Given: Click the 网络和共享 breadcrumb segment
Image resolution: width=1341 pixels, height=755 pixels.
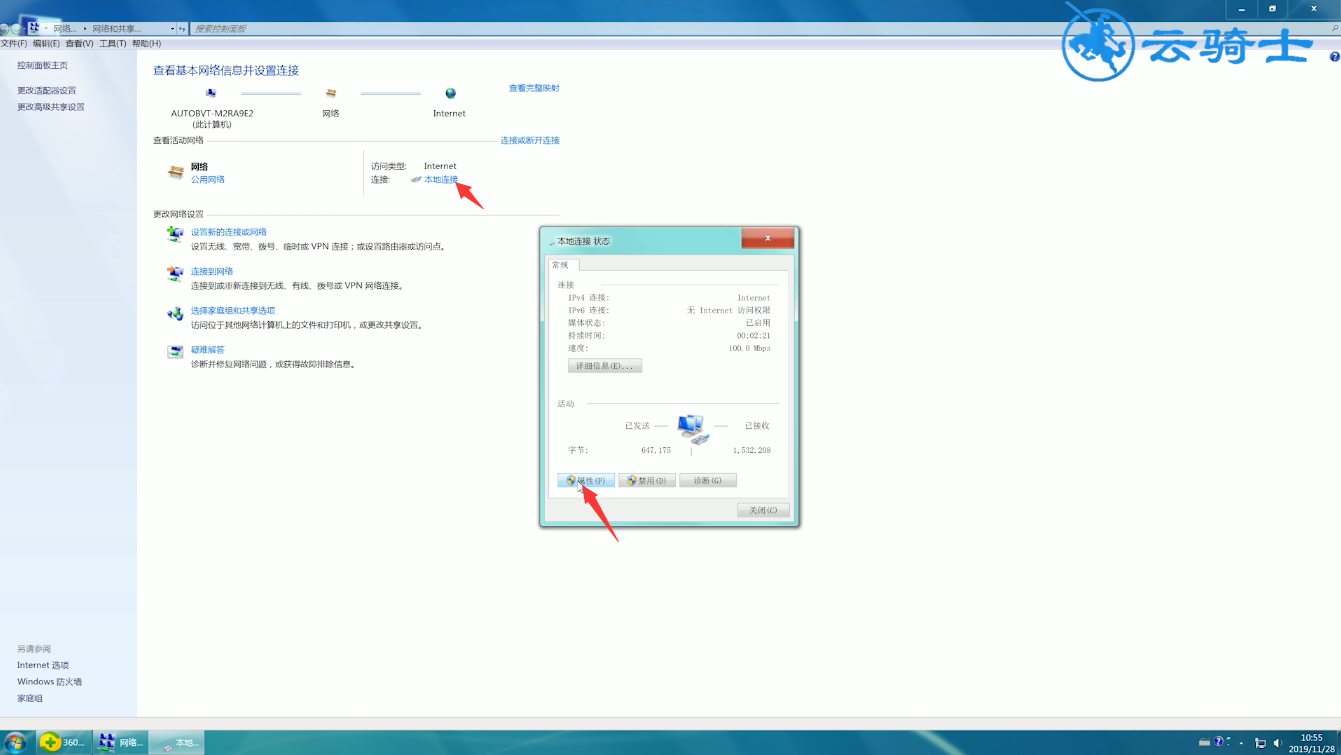Looking at the screenshot, I should point(117,29).
